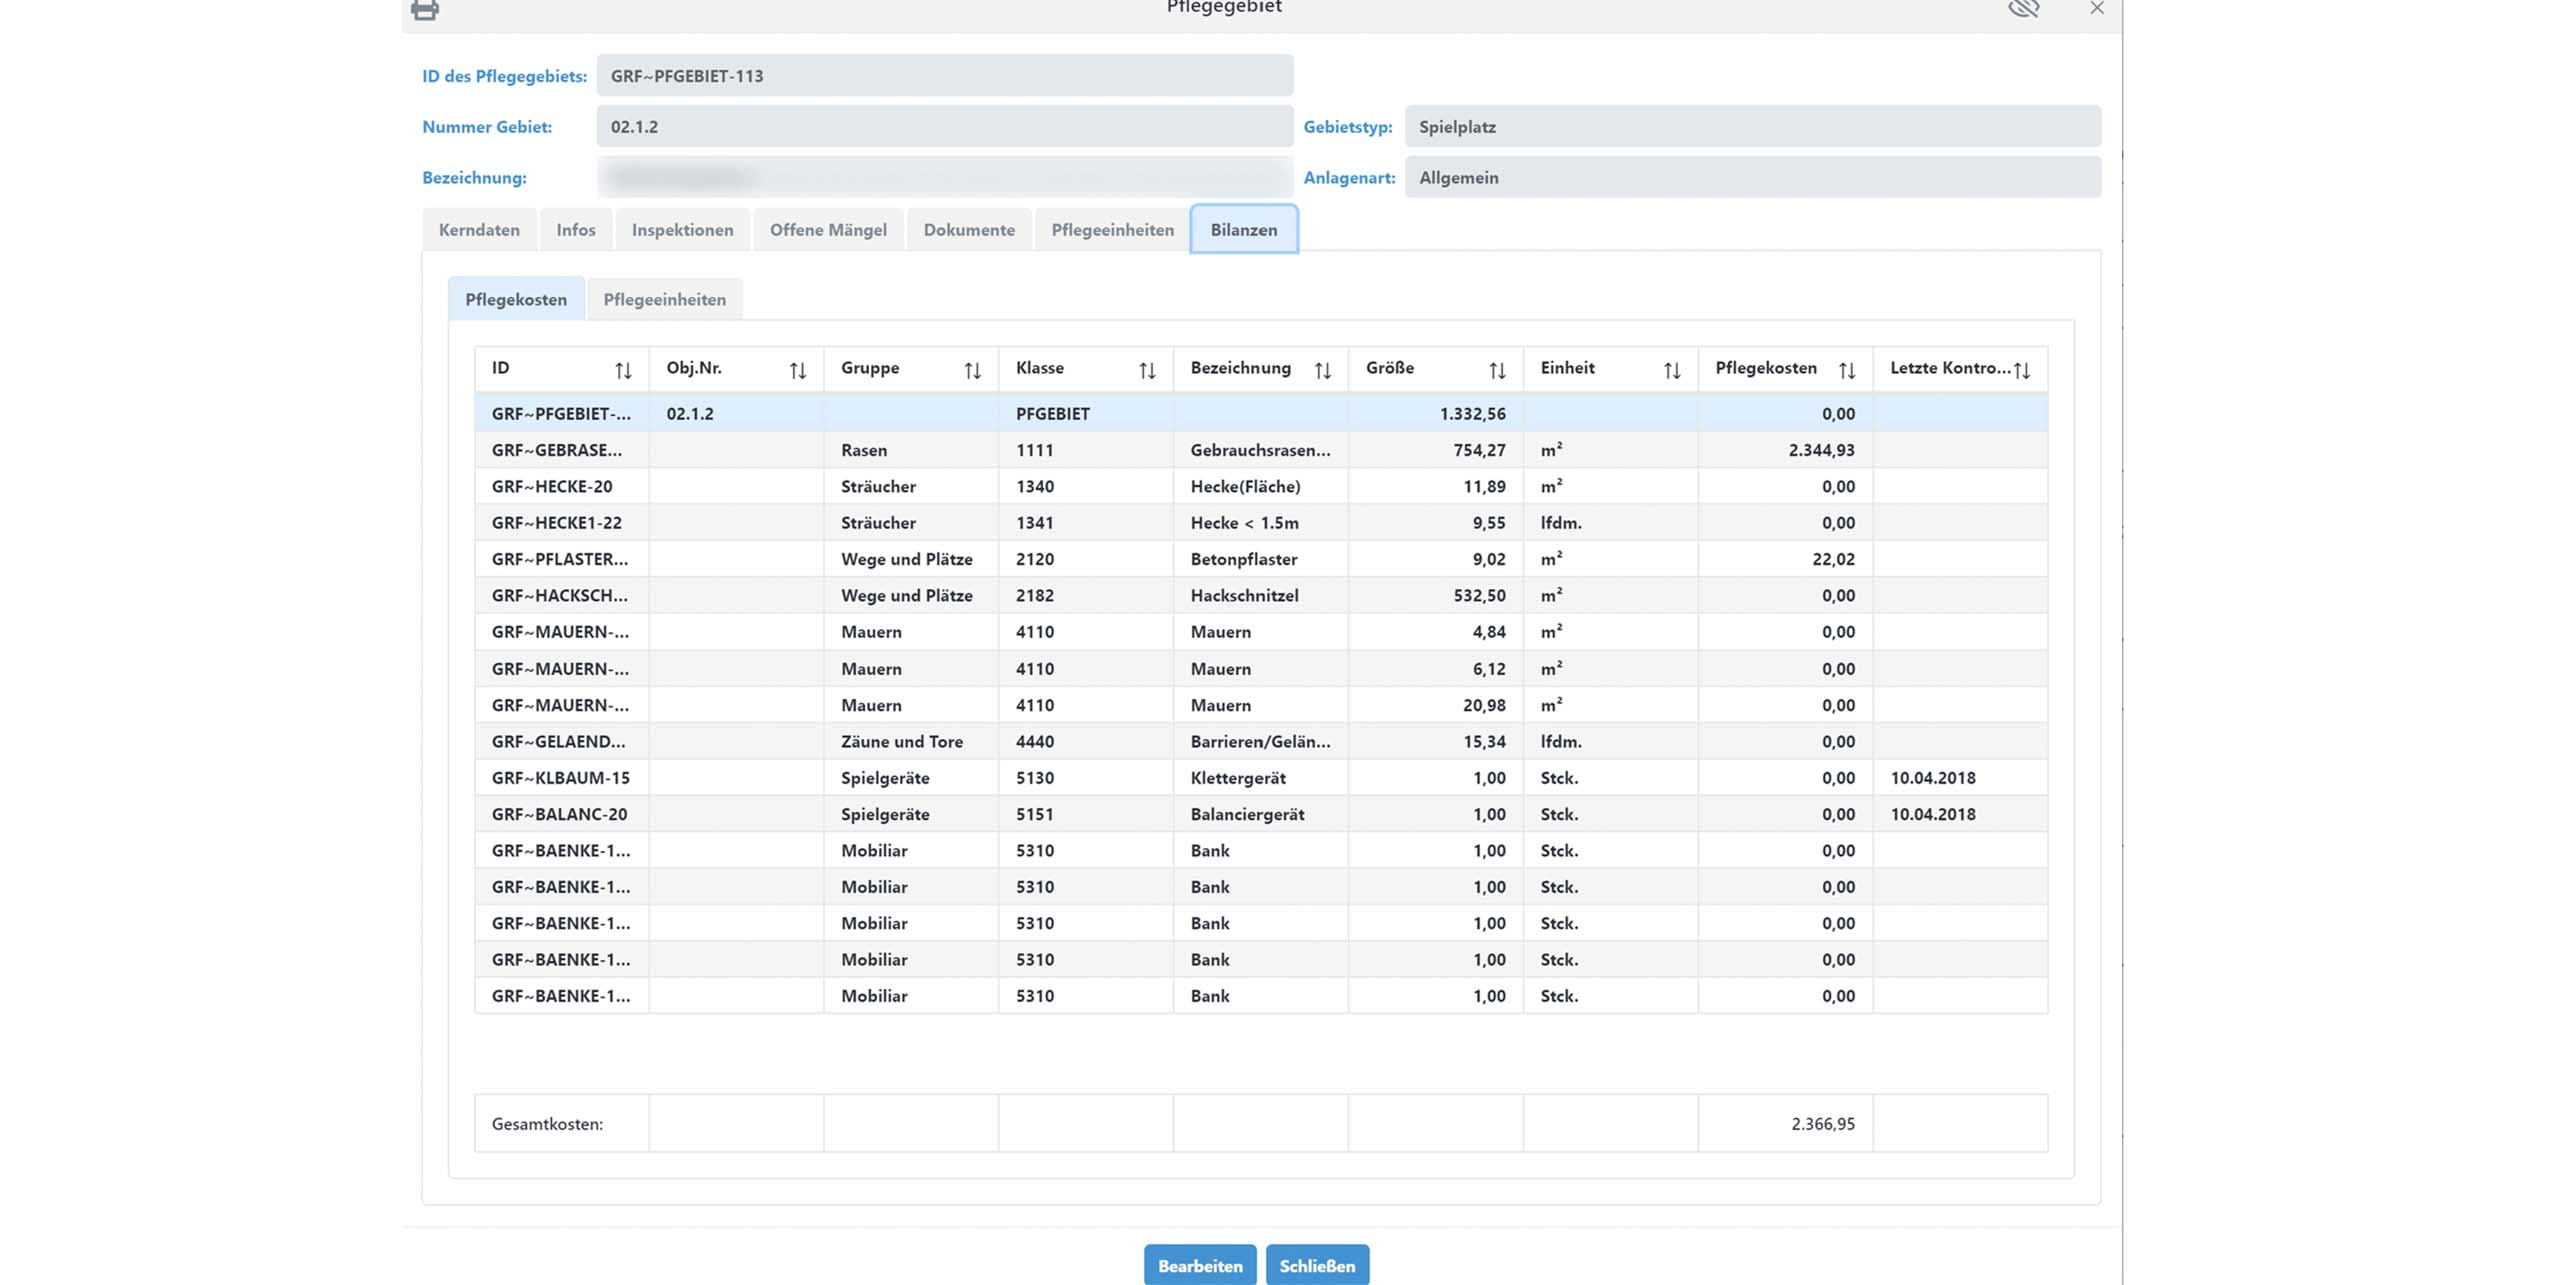Sort by Gruppe column arrows
Image resolution: width=2550 pixels, height=1285 pixels.
[972, 371]
